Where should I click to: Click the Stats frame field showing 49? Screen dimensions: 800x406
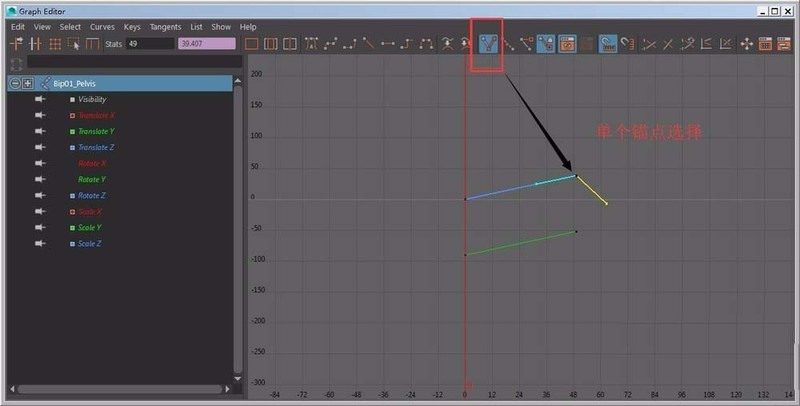pos(150,44)
